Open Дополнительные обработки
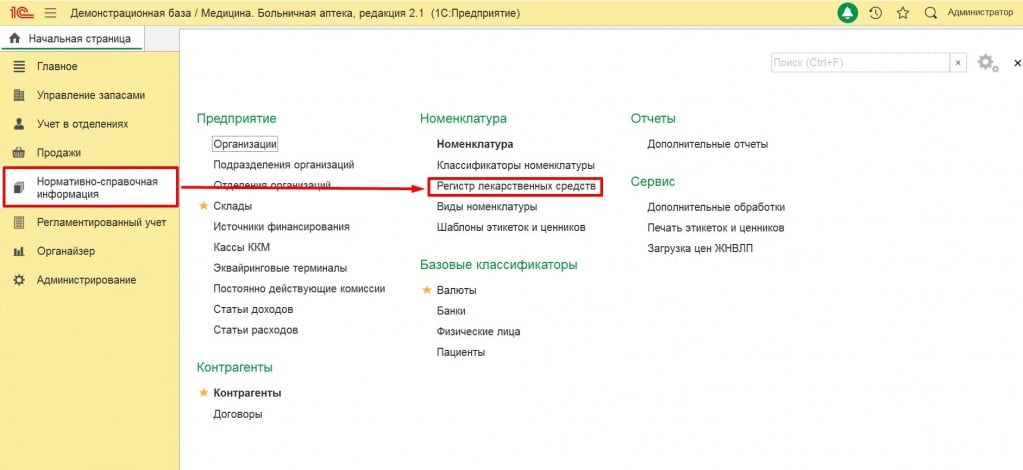Screen dimensions: 1023x470 pos(716,207)
